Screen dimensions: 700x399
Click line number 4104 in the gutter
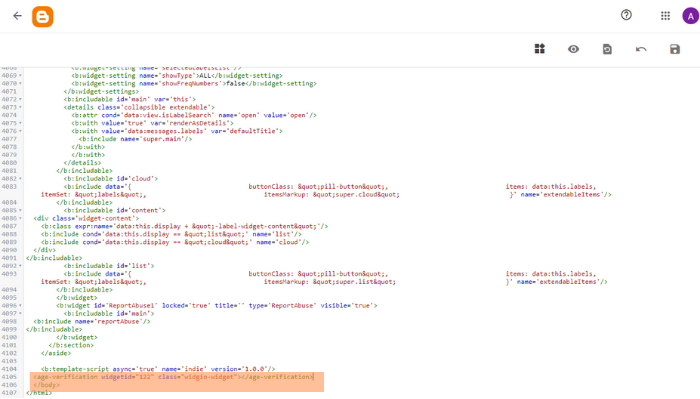(x=9, y=369)
